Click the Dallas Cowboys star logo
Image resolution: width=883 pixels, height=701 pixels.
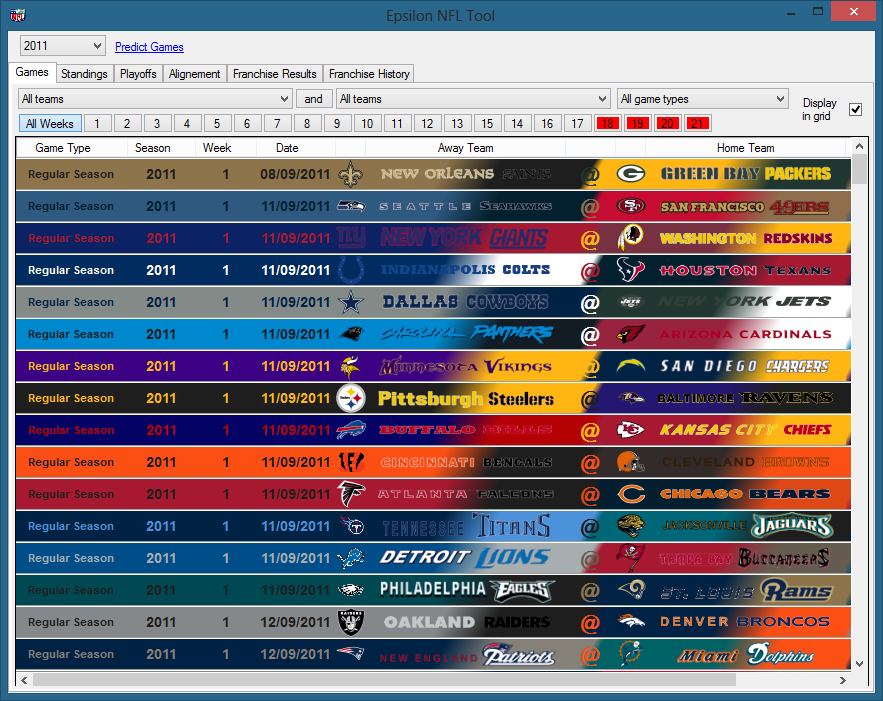[x=351, y=302]
